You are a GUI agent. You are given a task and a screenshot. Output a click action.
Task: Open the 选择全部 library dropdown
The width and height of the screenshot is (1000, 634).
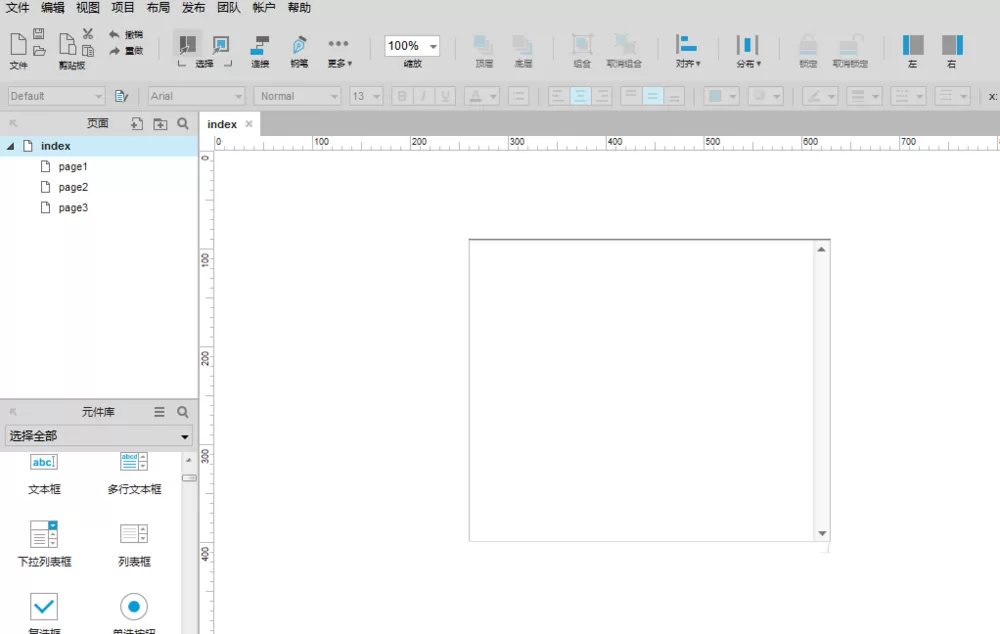(x=99, y=436)
